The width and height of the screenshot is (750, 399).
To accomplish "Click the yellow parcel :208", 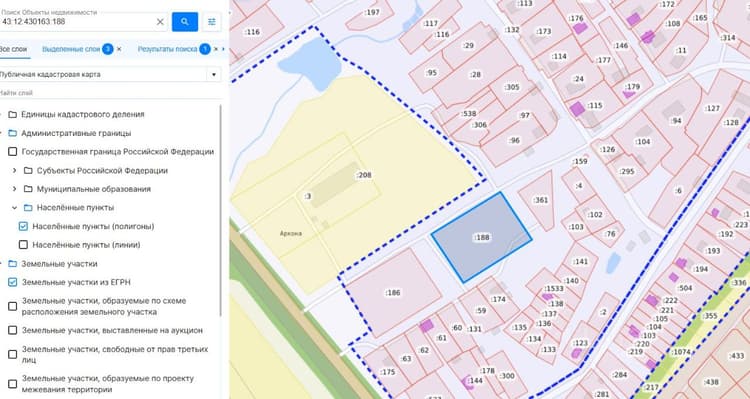I will coord(364,175).
